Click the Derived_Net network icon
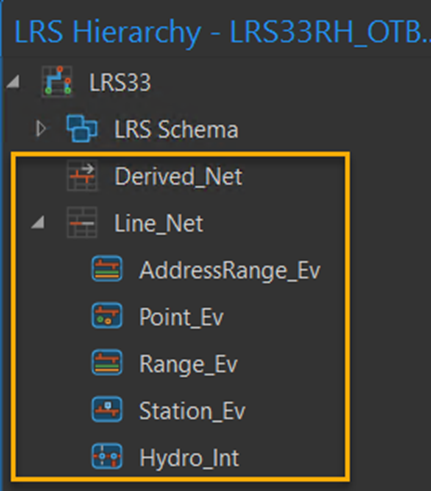Viewport: 431px width, 491px height. coord(82,176)
